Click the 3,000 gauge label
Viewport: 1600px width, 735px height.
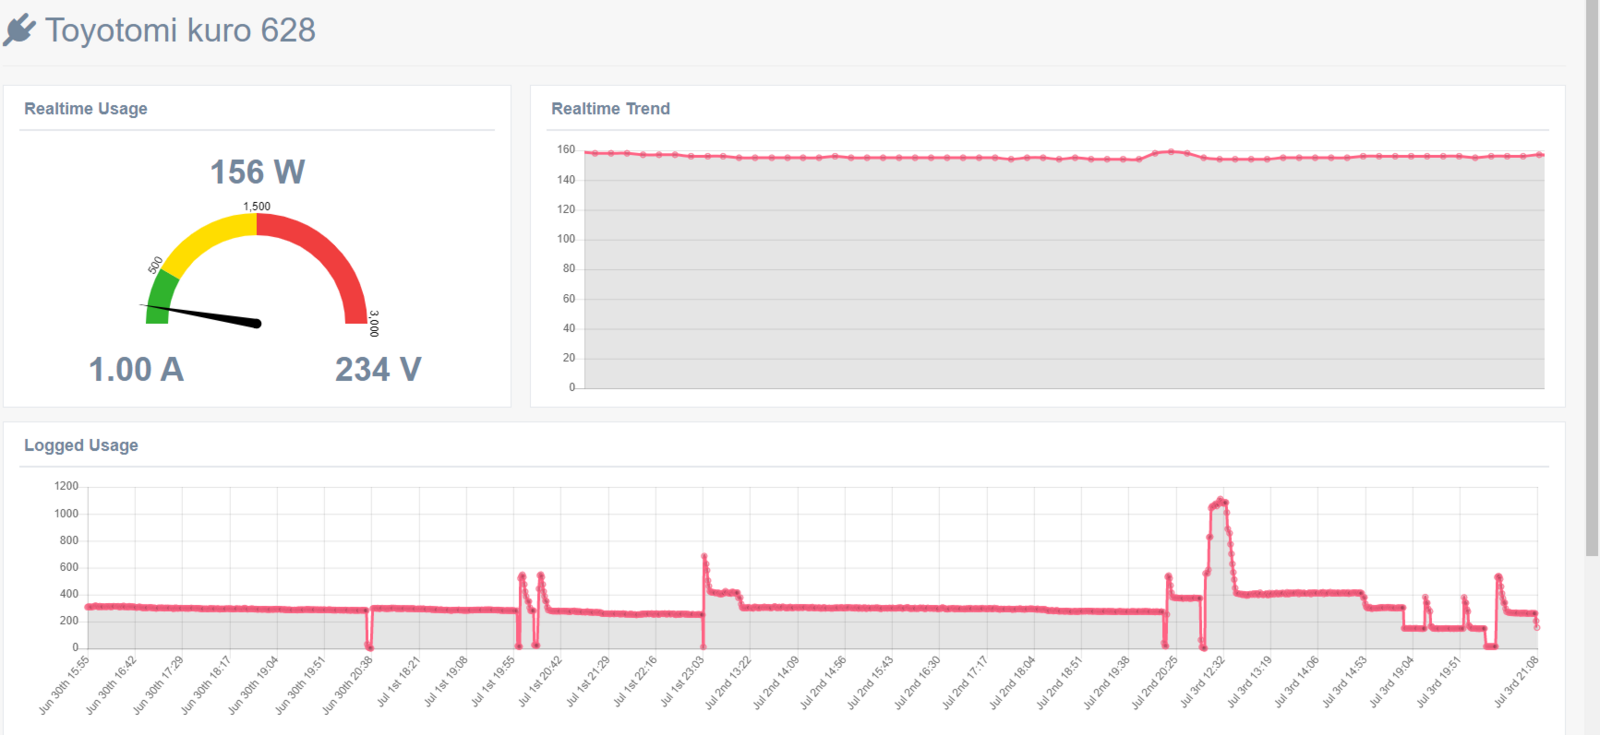click(x=374, y=323)
